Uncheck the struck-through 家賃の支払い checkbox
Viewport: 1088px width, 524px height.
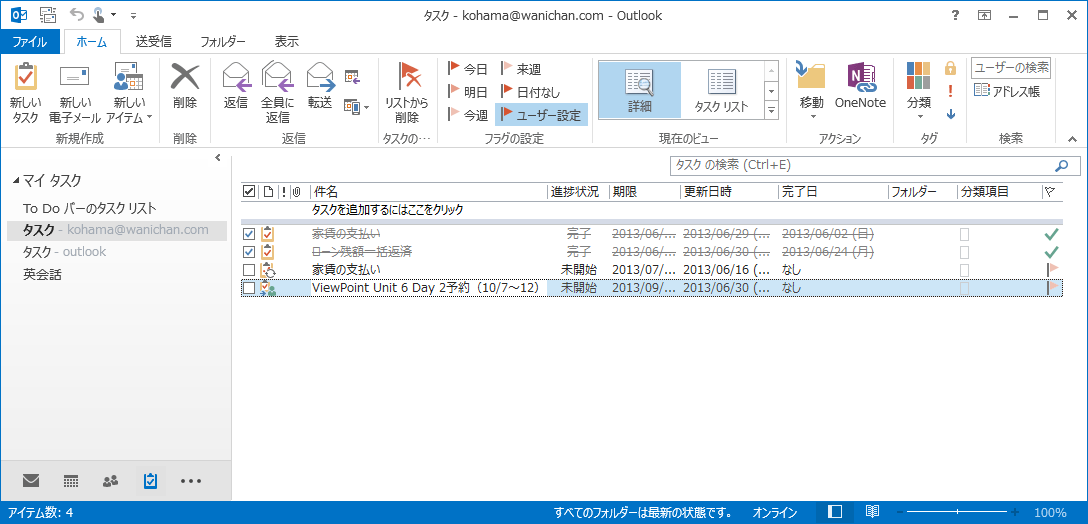coord(249,235)
